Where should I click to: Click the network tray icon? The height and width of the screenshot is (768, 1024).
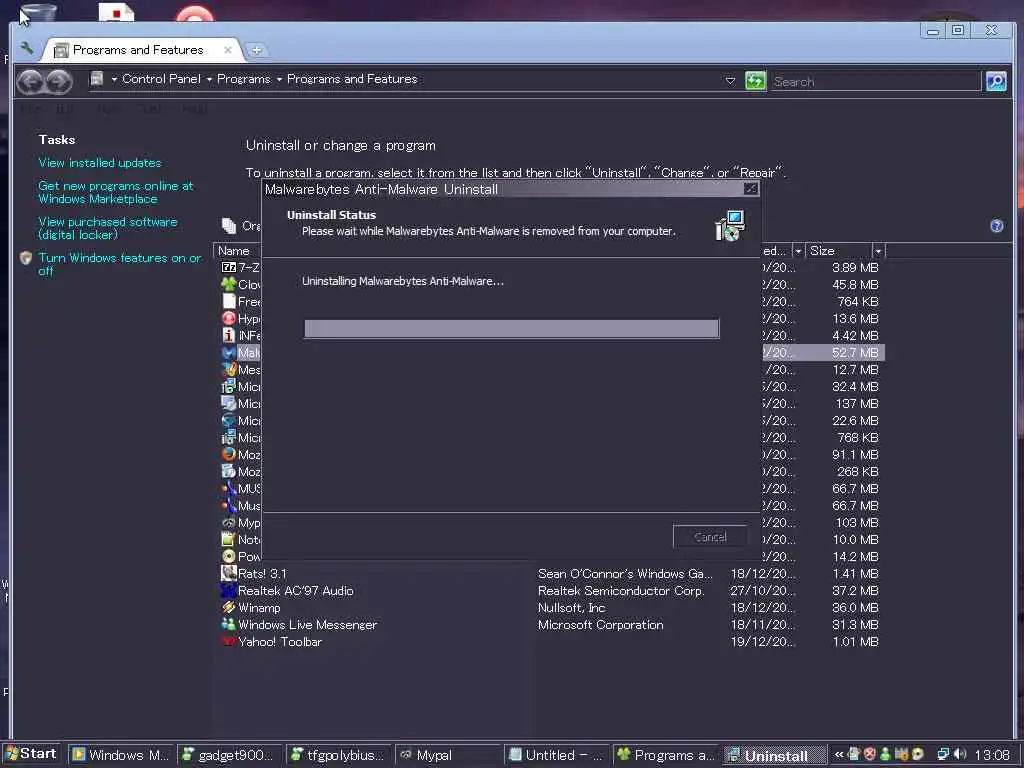pyautogui.click(x=943, y=754)
